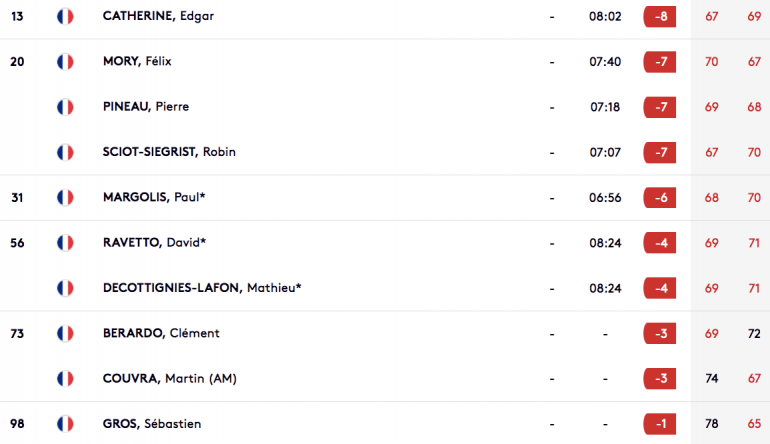Image resolution: width=770 pixels, height=444 pixels.
Task: Click the -3 badge in Berardo's row
Action: [660, 333]
